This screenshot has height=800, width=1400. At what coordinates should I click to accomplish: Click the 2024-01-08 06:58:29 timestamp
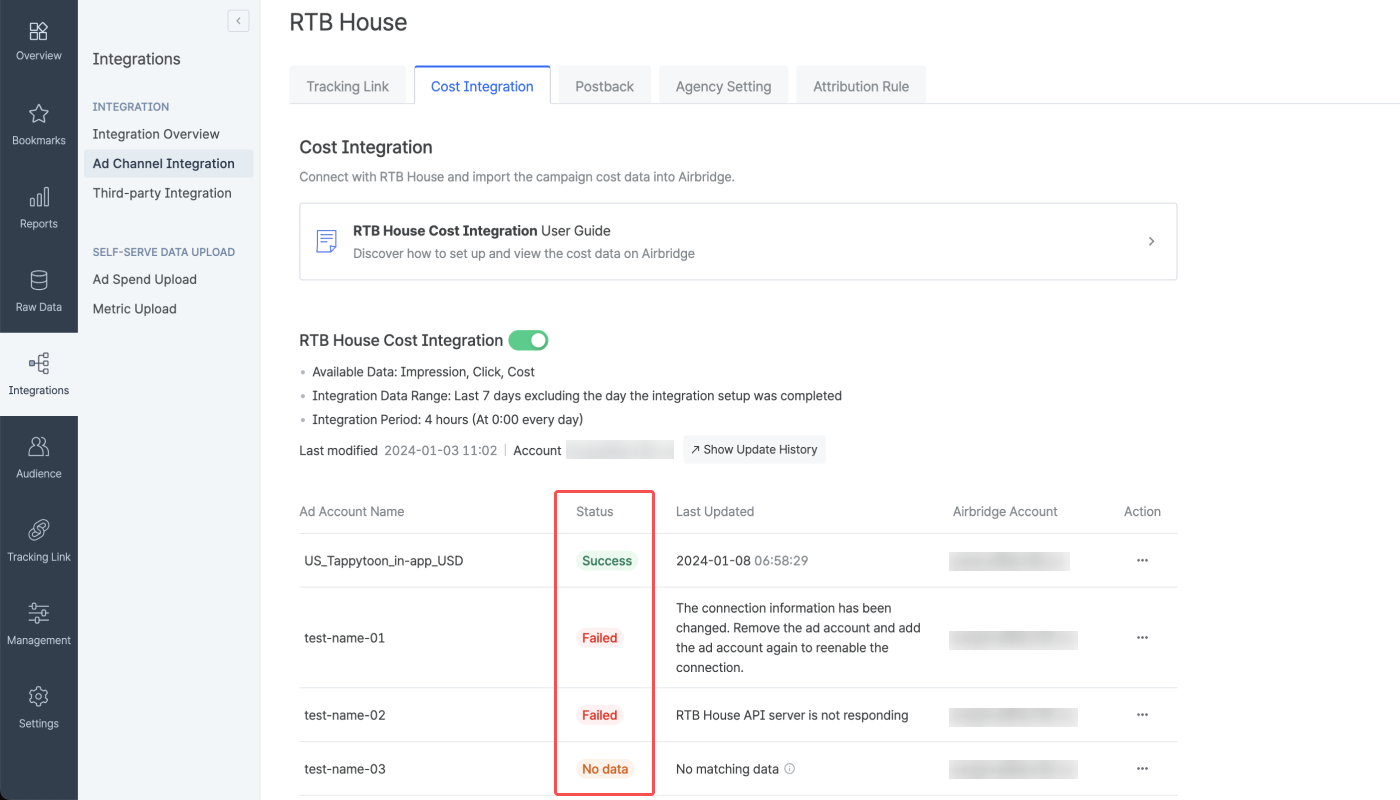coord(742,561)
